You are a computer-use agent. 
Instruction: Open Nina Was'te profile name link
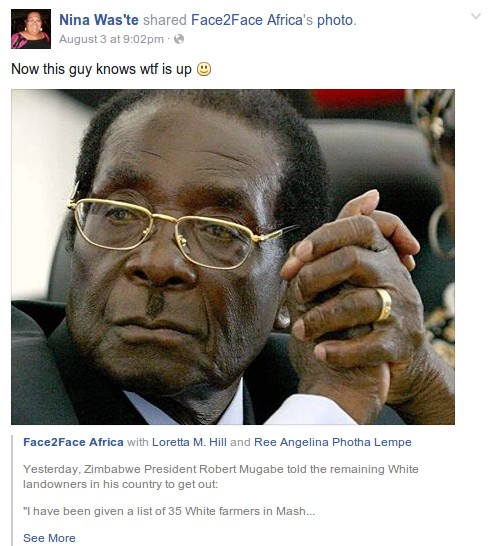[x=99, y=20]
